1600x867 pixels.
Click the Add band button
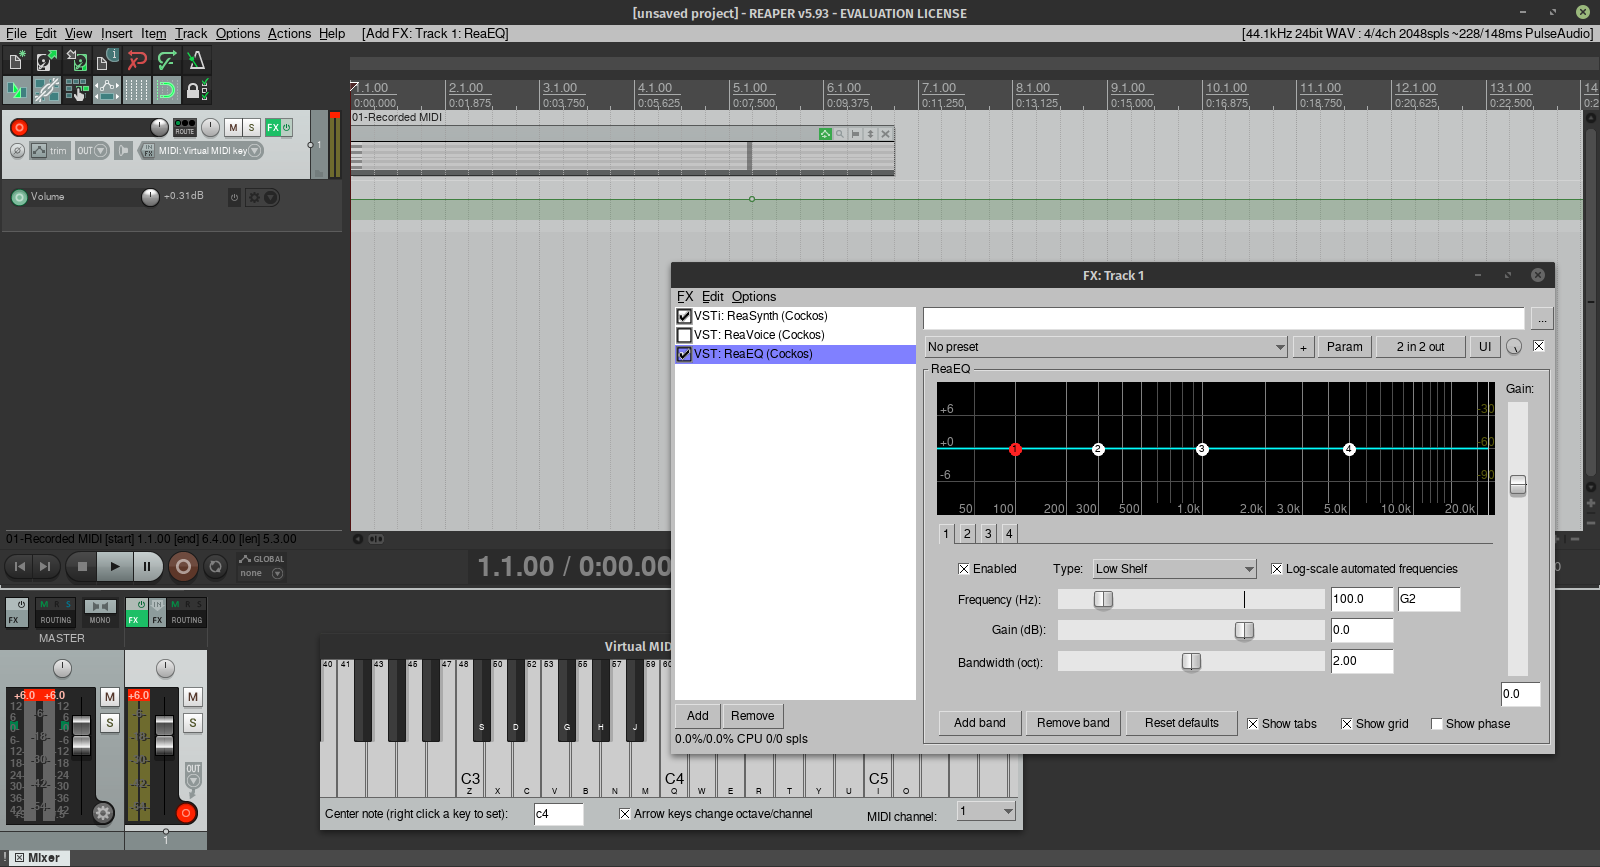[x=980, y=723]
